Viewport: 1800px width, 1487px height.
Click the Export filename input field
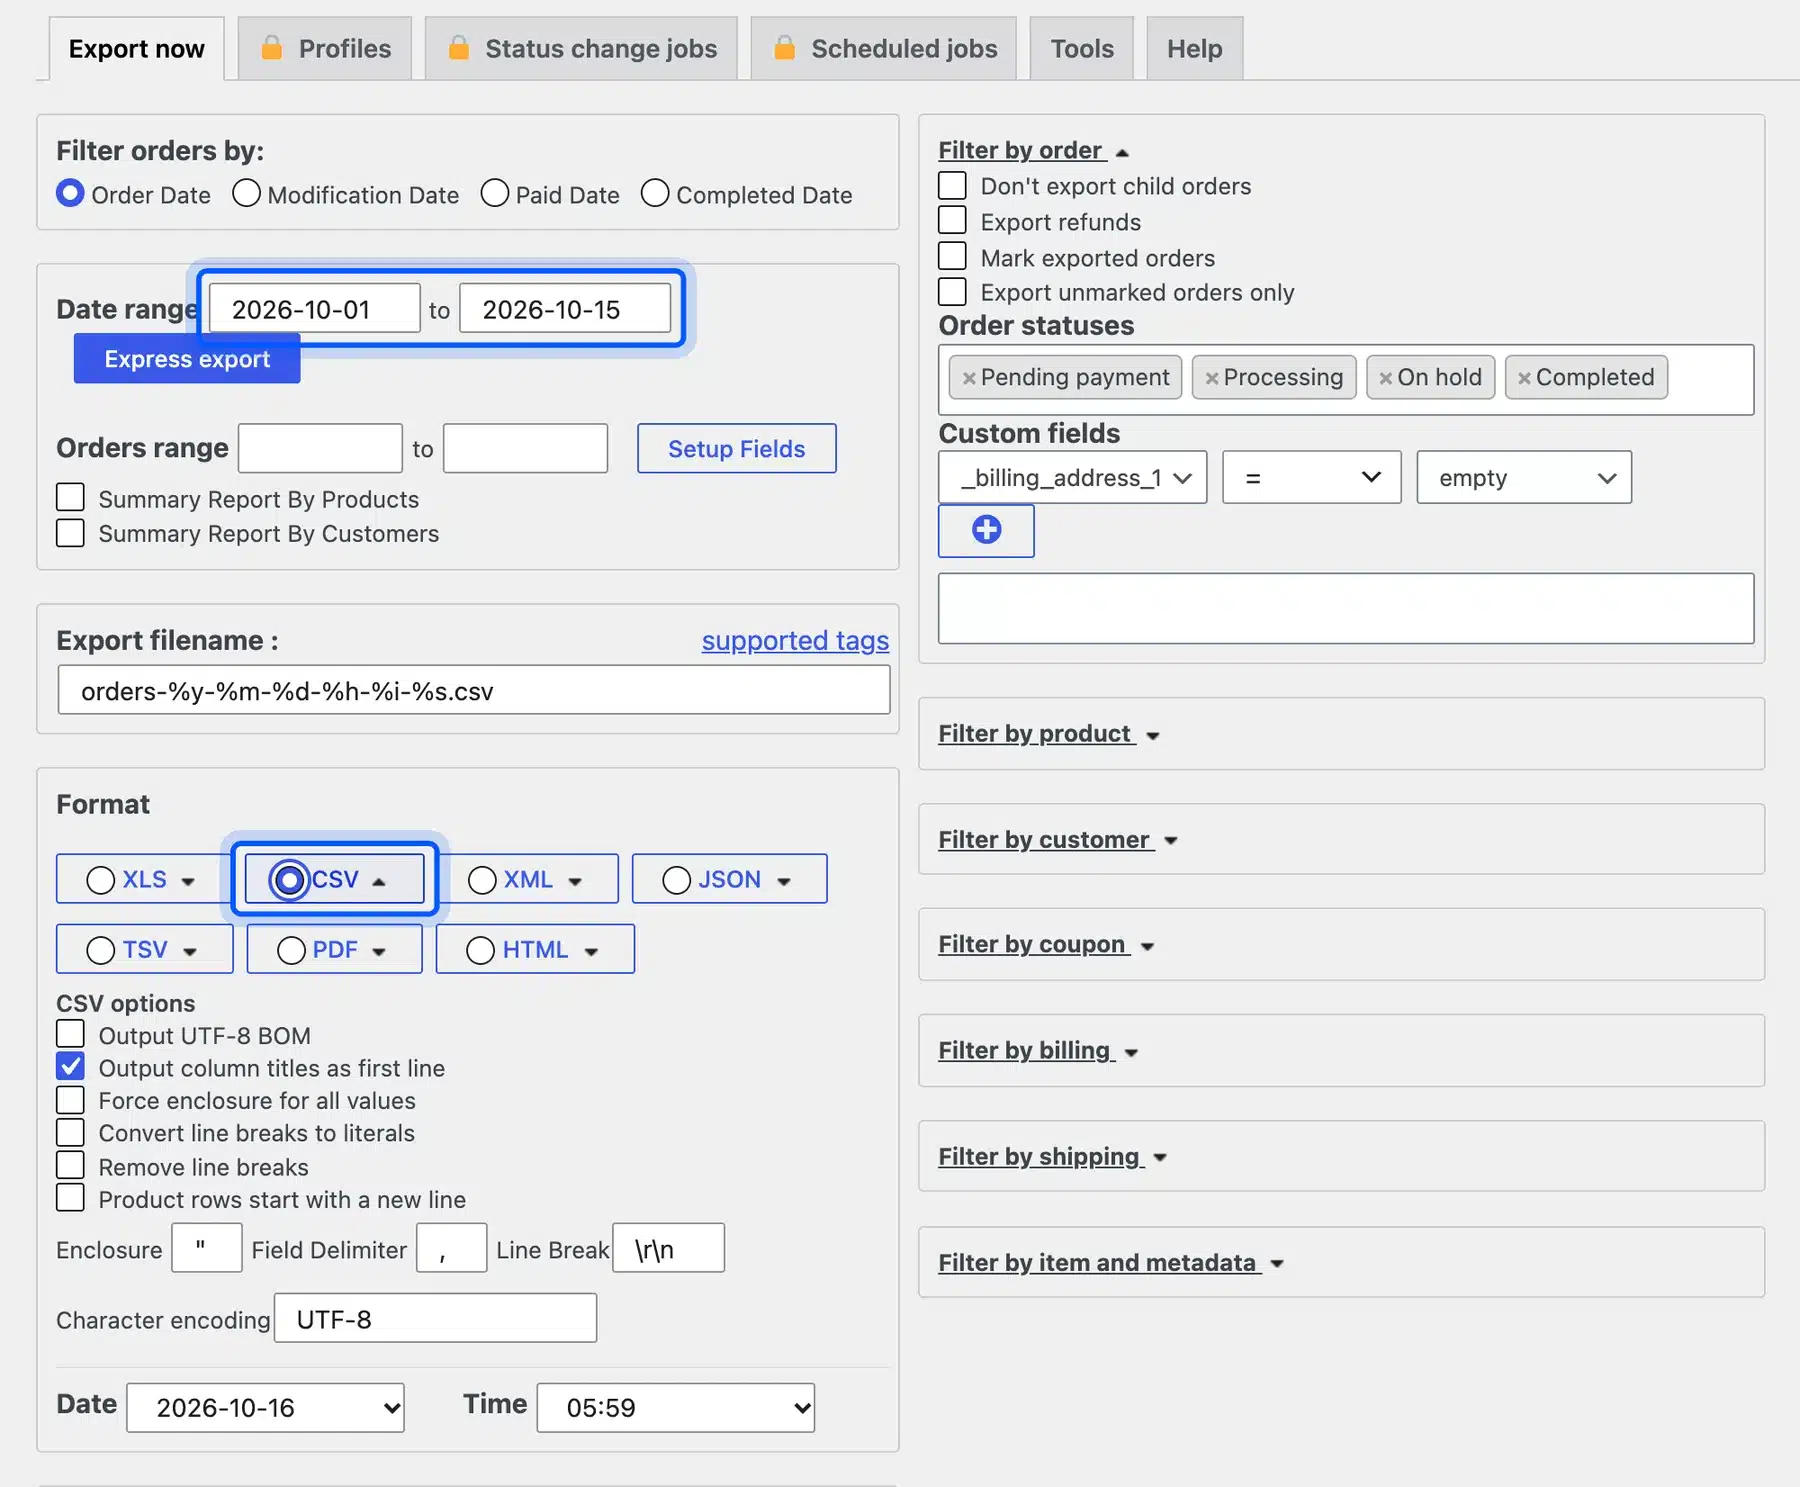[474, 691]
